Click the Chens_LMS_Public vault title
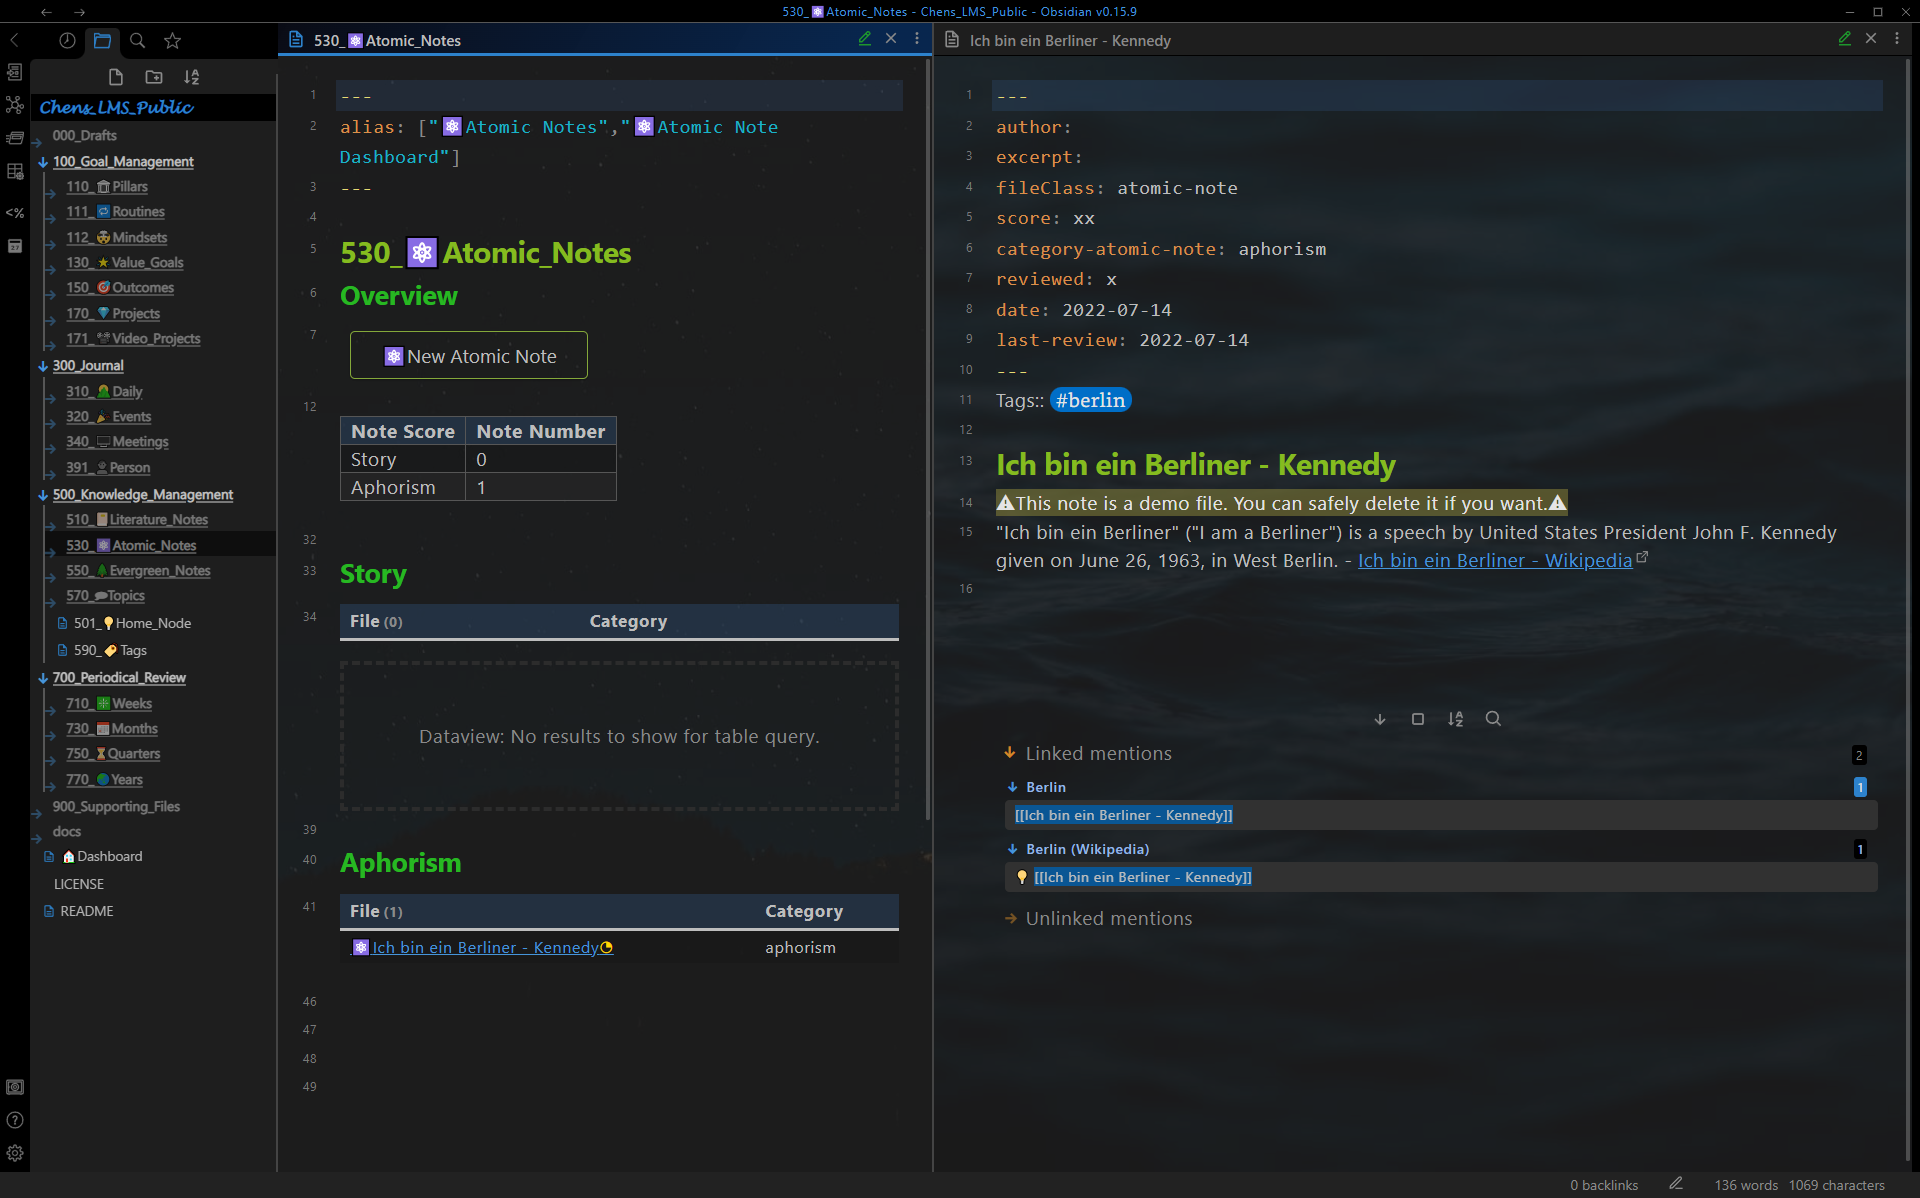 (x=116, y=107)
